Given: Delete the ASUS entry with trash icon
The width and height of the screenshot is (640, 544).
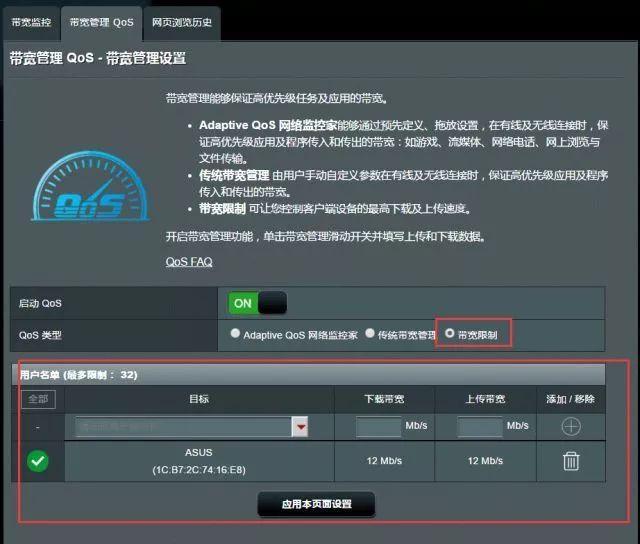Looking at the screenshot, I should coord(570,461).
